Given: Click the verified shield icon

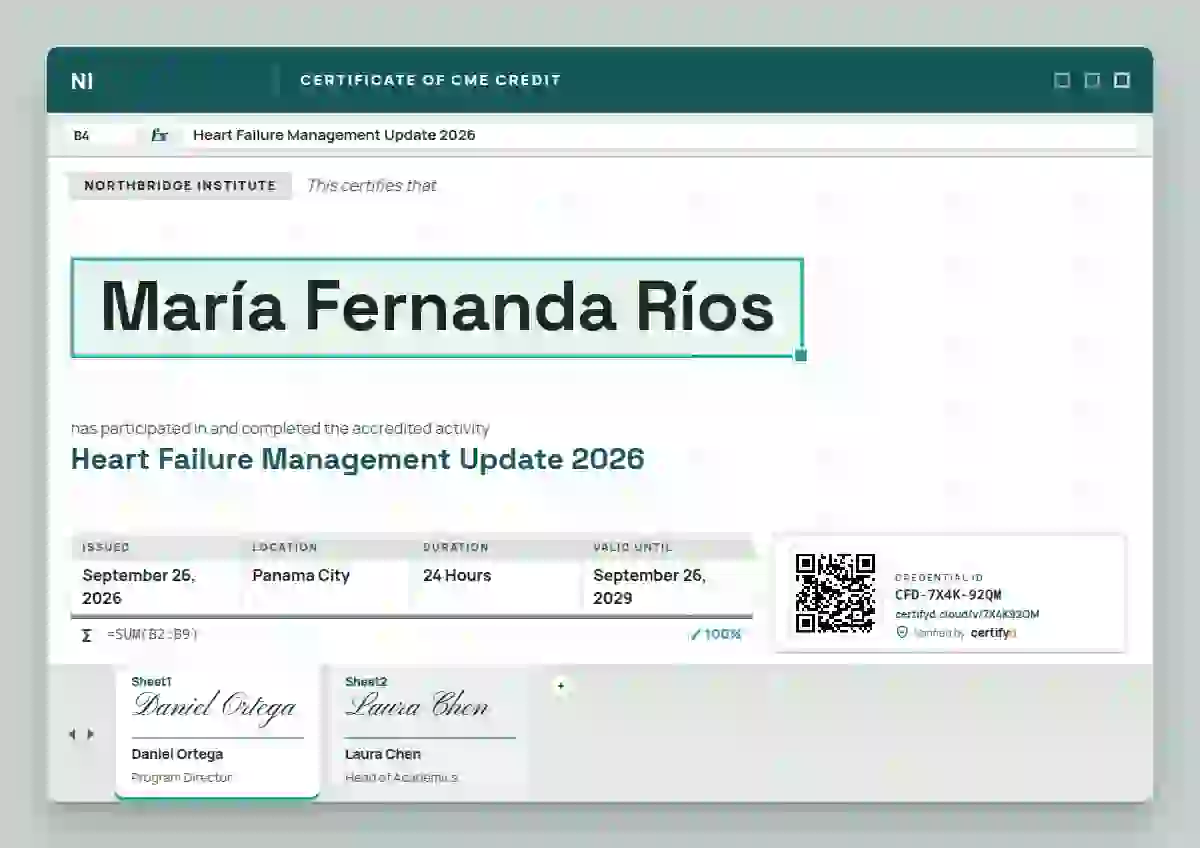Looking at the screenshot, I should [902, 633].
